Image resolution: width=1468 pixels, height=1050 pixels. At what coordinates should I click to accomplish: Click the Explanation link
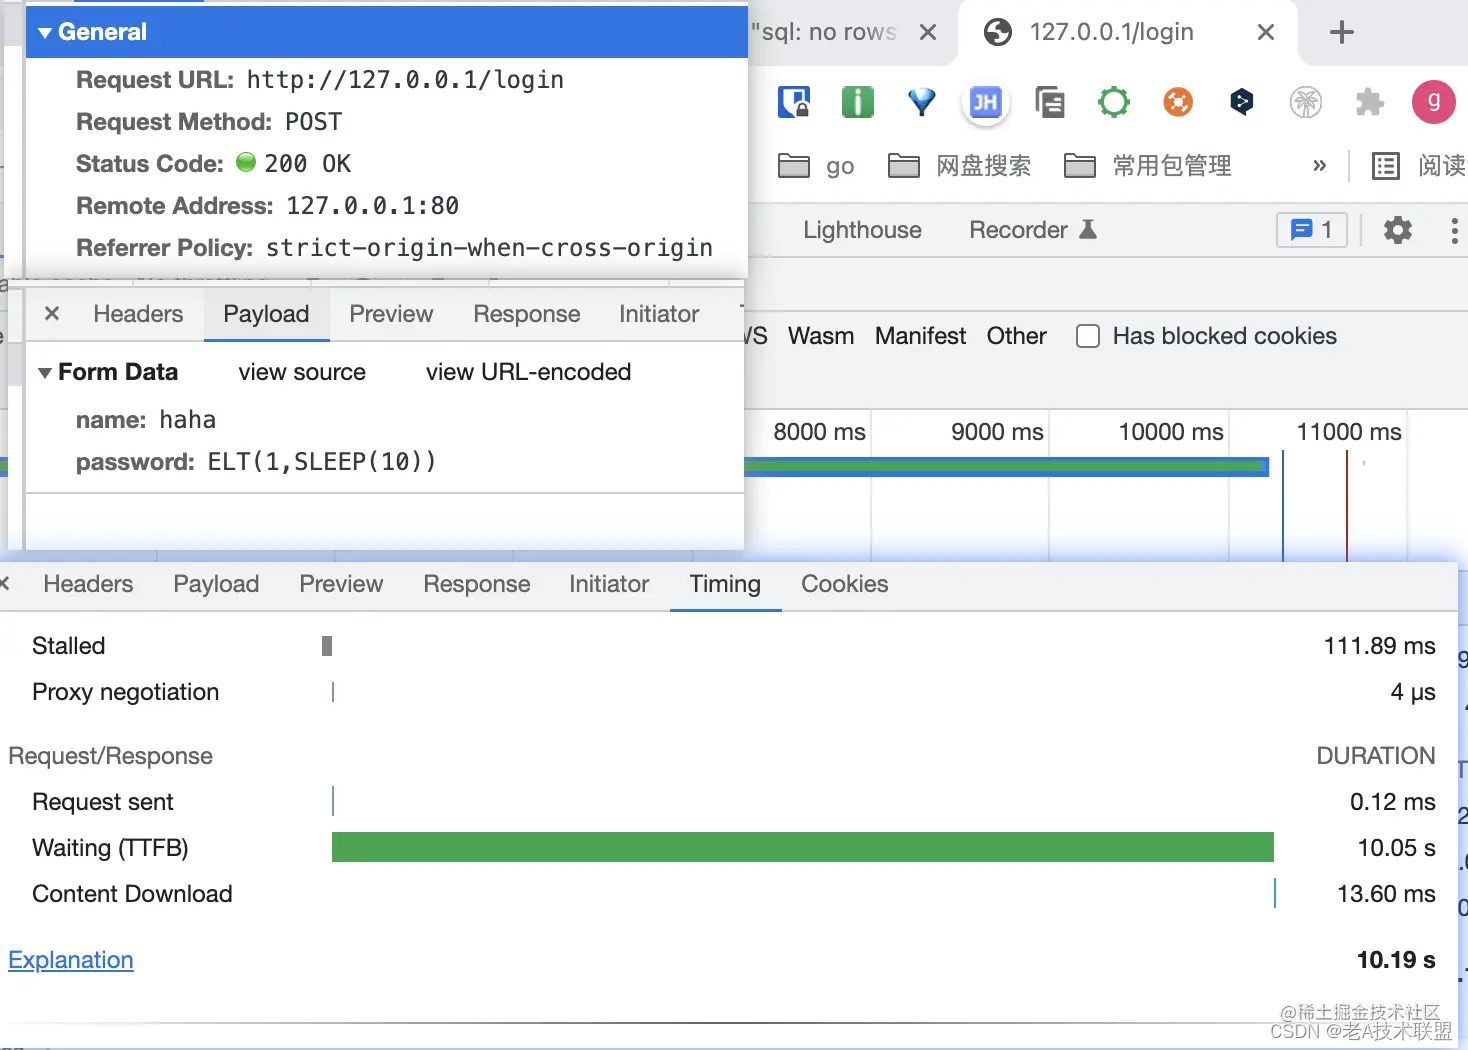click(x=71, y=960)
